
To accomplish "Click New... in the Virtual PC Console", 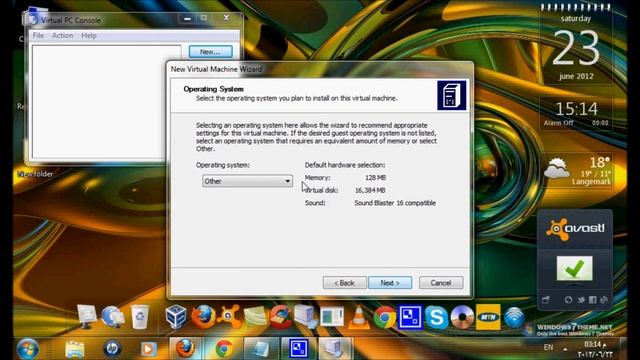I will tap(210, 52).
